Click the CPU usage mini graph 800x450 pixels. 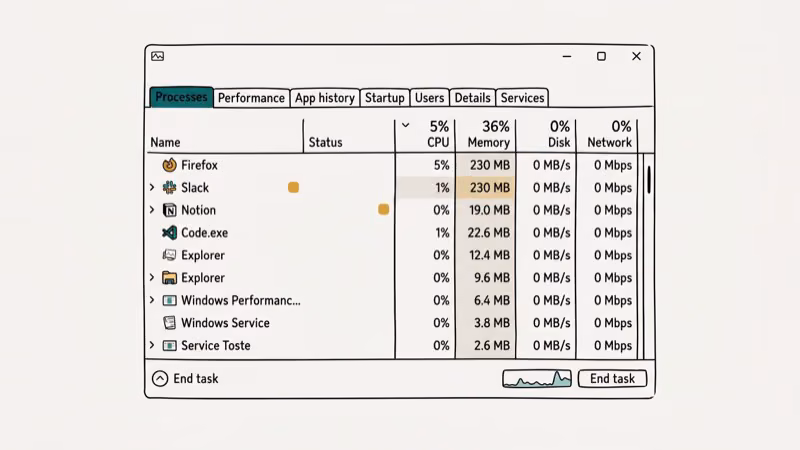(537, 379)
